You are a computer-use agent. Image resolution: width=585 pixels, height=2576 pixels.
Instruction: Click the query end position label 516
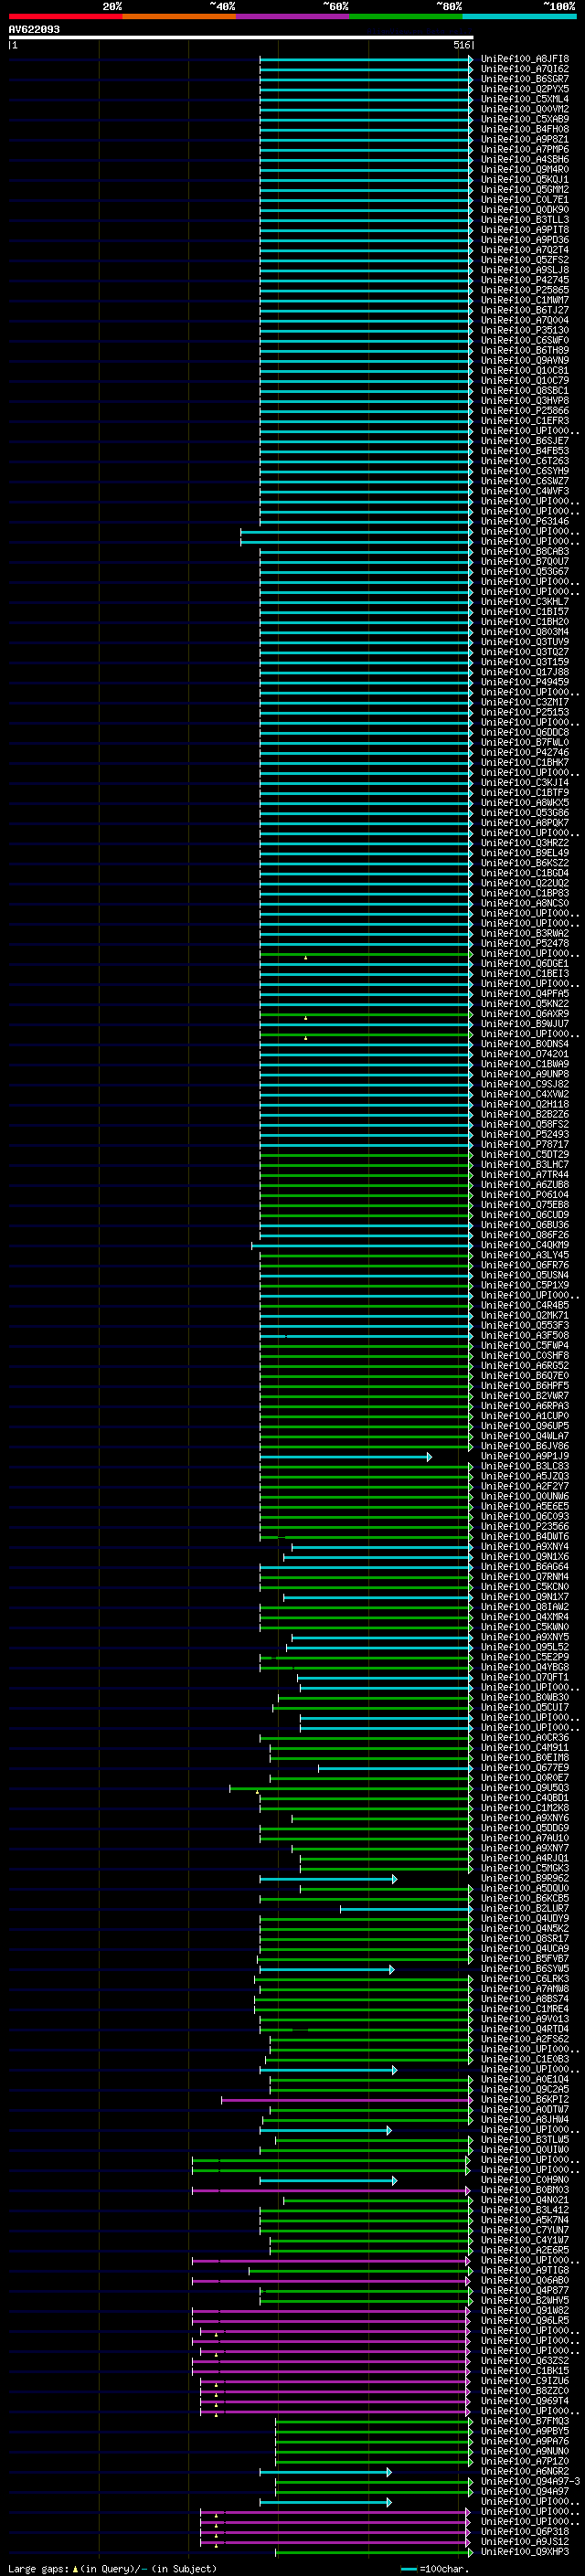[x=462, y=45]
